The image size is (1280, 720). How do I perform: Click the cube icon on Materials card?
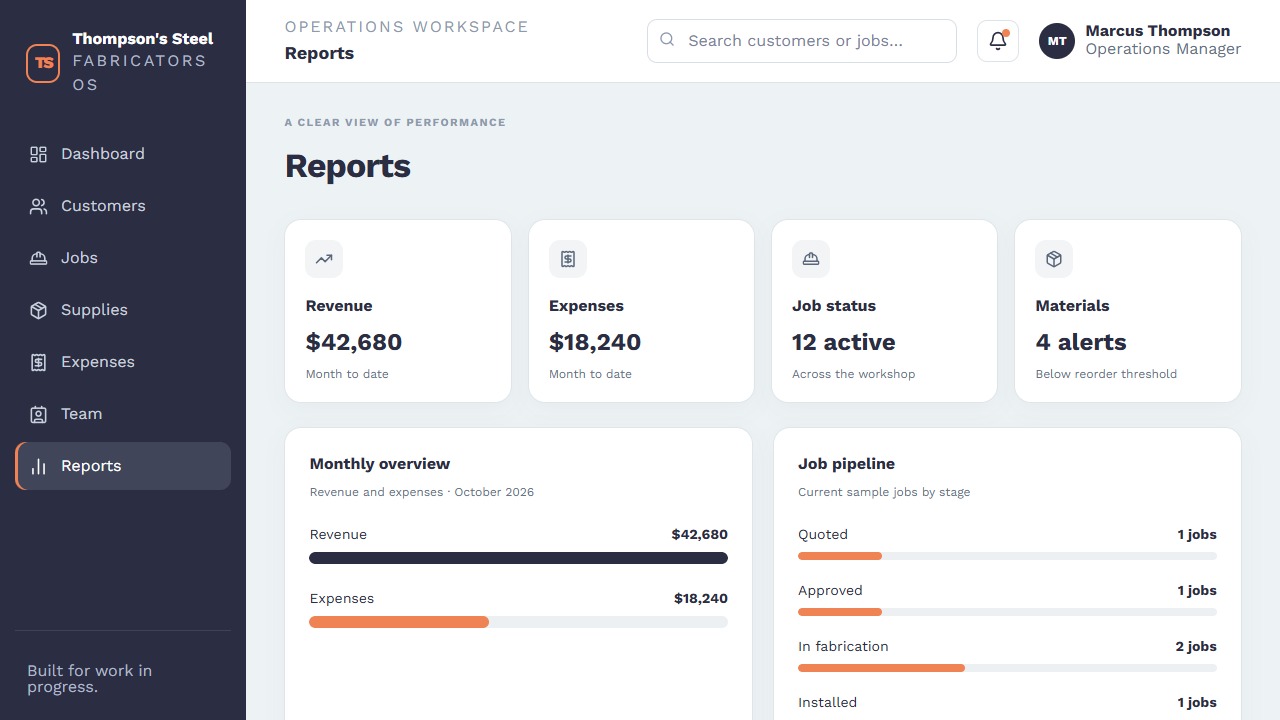point(1054,259)
